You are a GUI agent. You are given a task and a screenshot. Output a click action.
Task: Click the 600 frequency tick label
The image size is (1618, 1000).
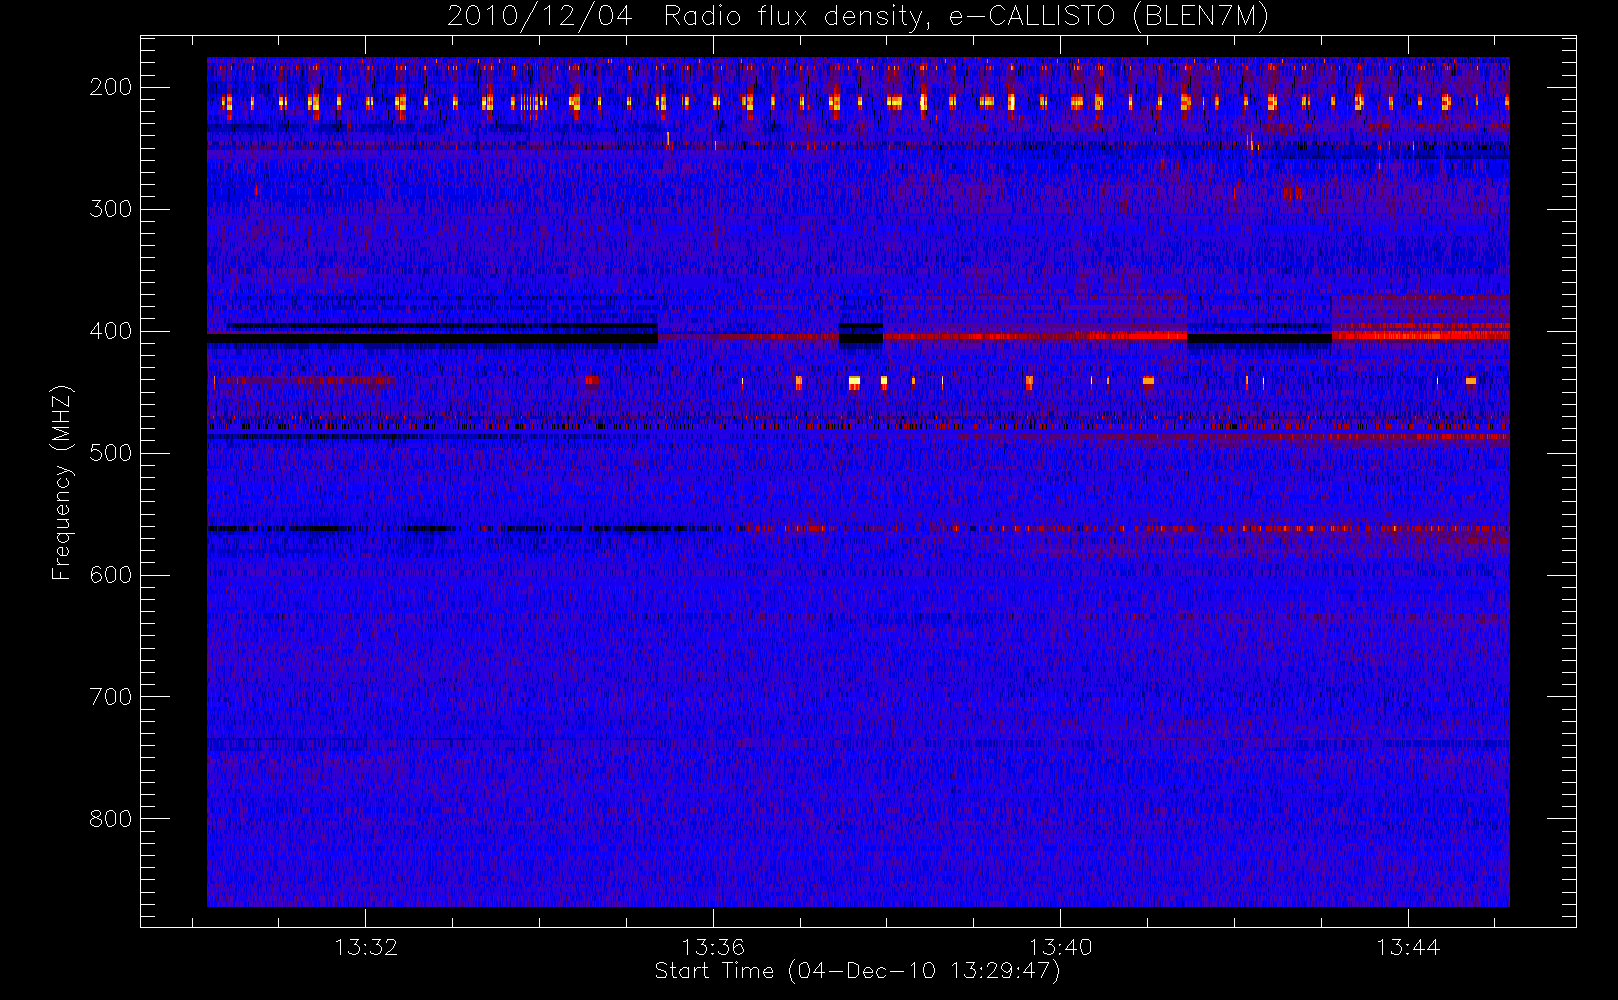tap(111, 575)
